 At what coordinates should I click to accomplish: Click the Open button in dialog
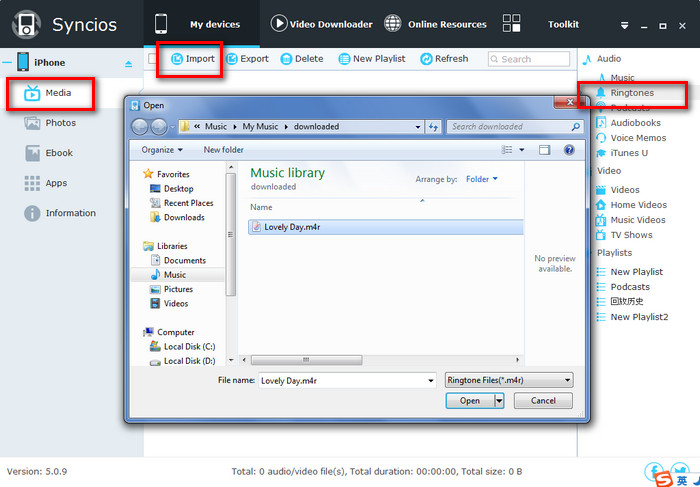click(470, 400)
